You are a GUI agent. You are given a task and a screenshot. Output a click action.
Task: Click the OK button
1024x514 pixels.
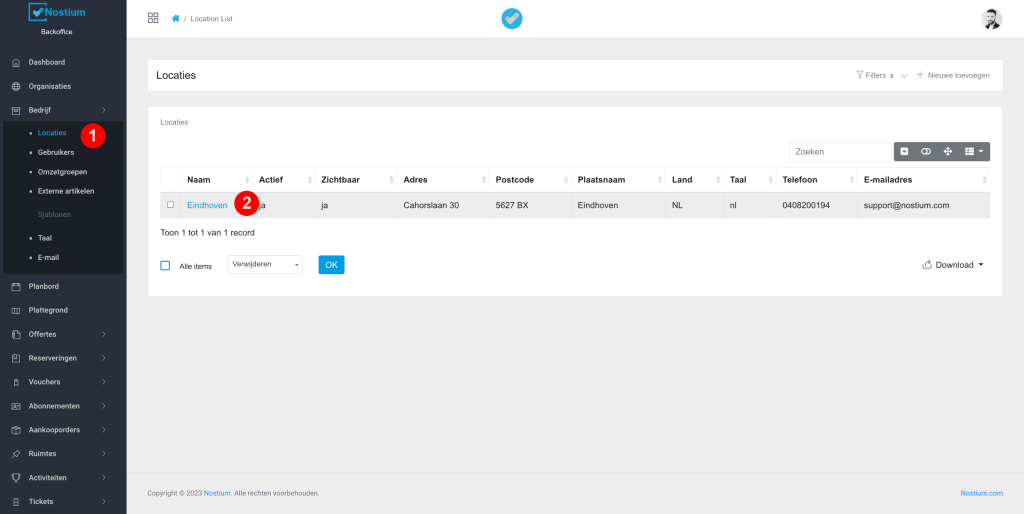coord(331,264)
